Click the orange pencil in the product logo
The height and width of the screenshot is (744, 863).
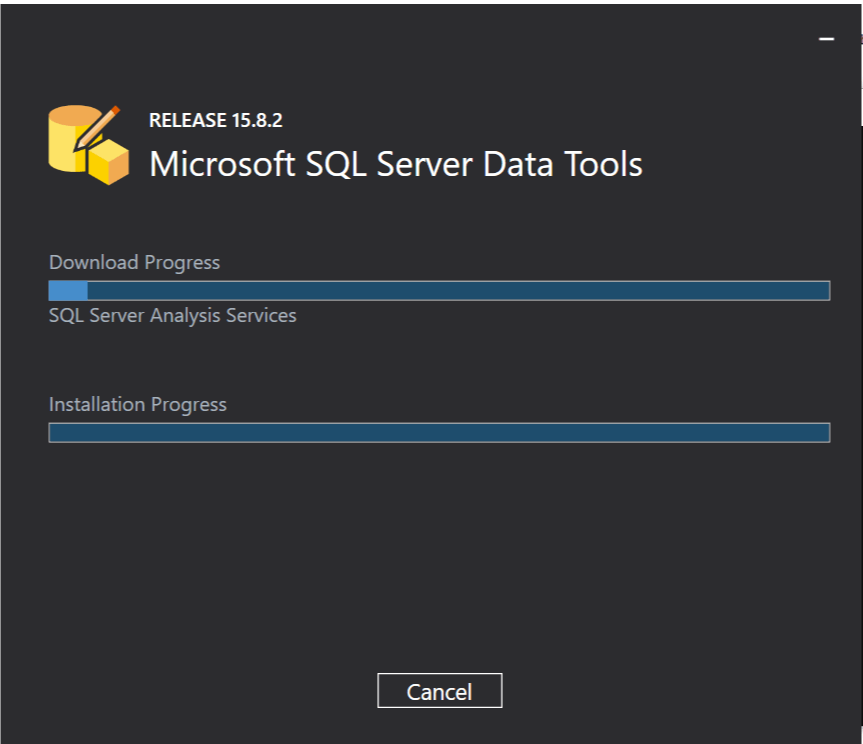pyautogui.click(x=98, y=124)
